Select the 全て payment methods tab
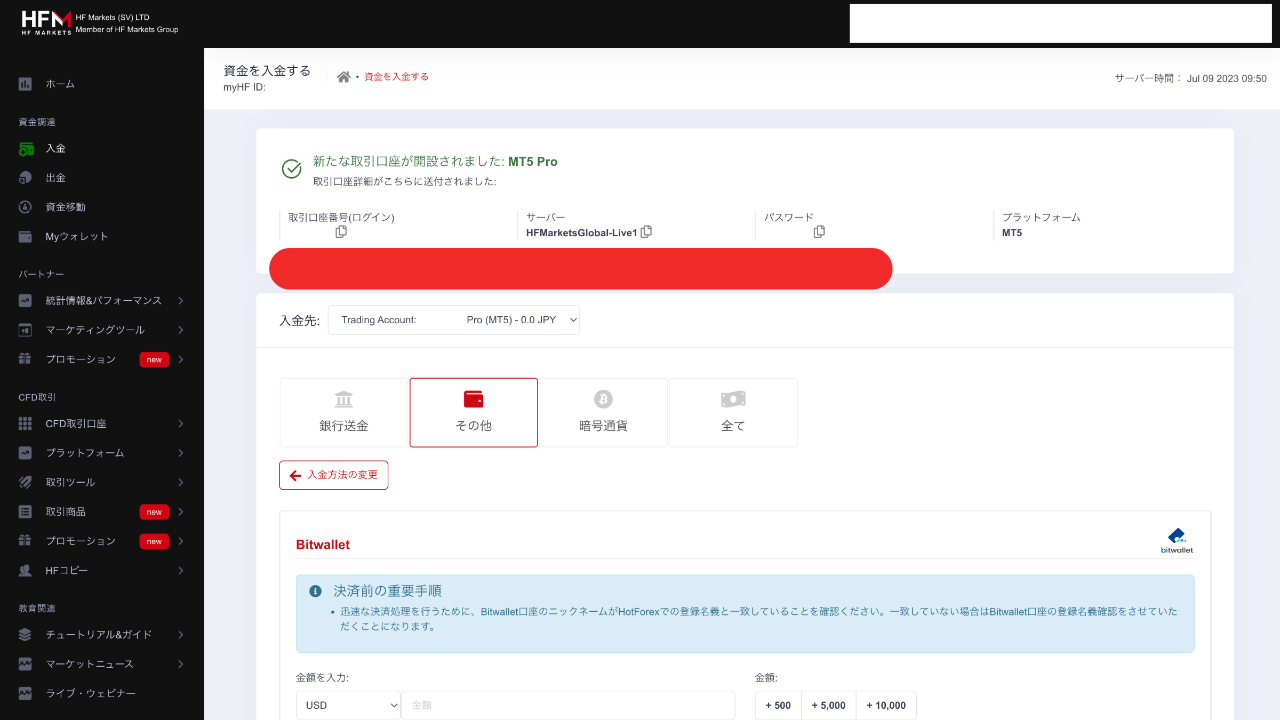1280x720 pixels. (x=733, y=412)
